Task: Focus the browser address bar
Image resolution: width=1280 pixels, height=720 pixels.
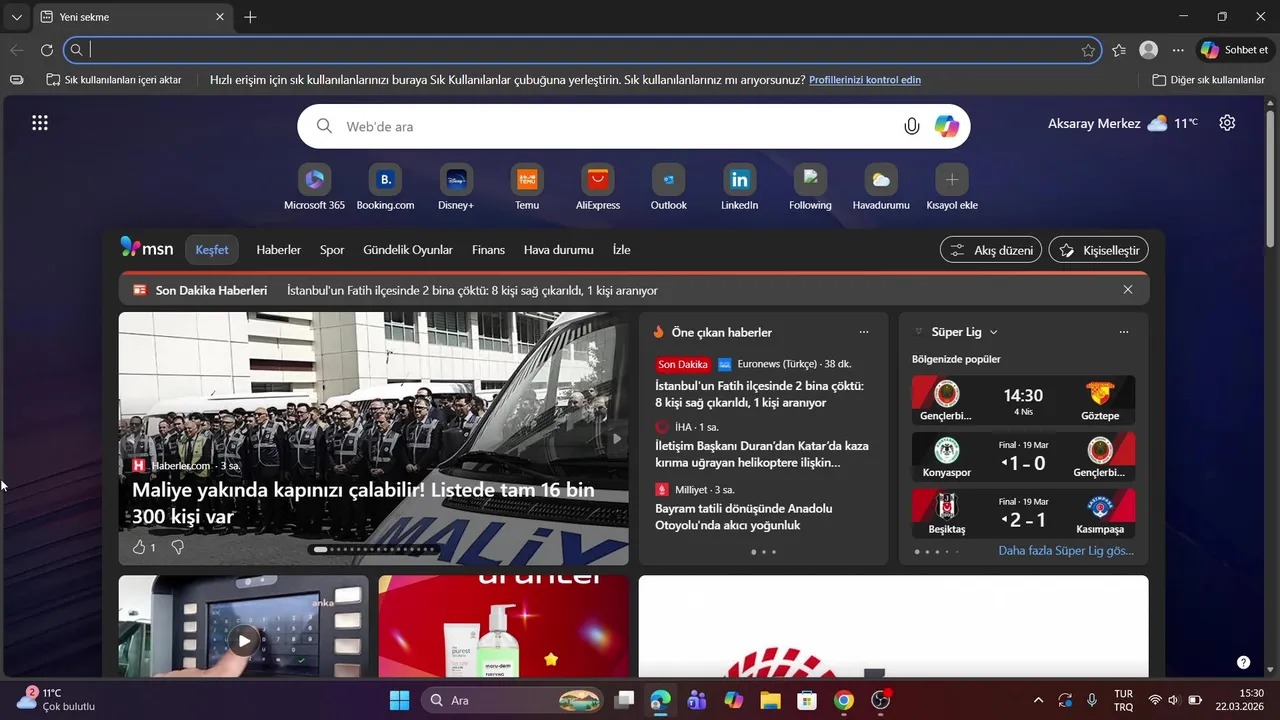Action: click(x=582, y=50)
